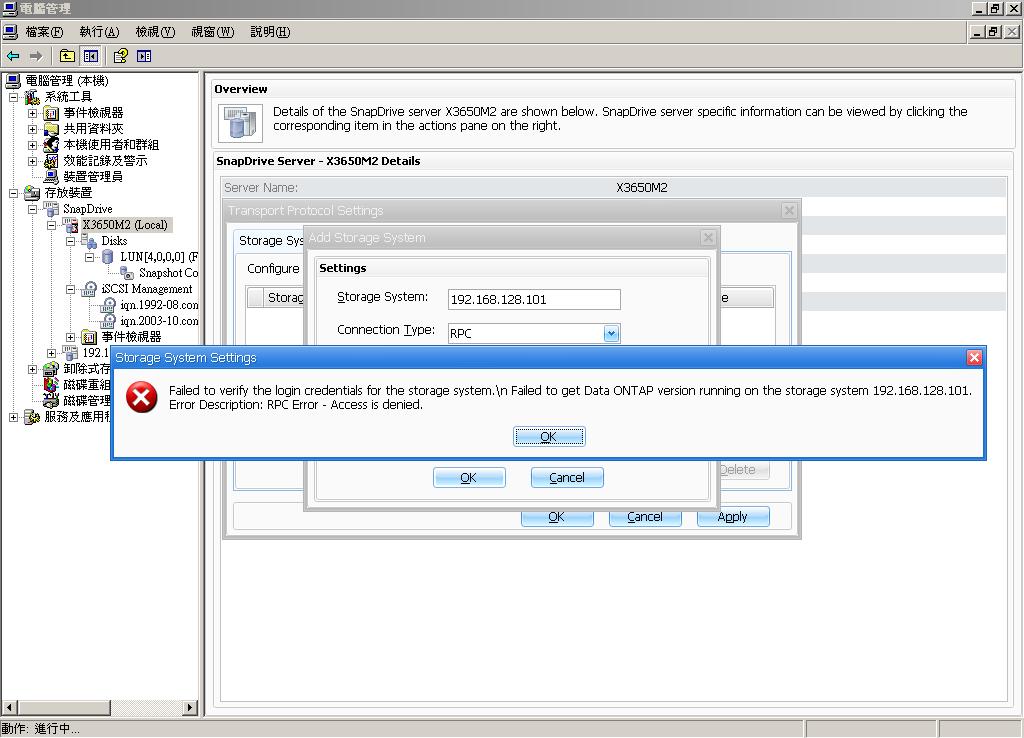Viewport: 1024px width, 738px height.
Task: Select the 事件檢視器 node under 系統工具
Action: point(93,113)
